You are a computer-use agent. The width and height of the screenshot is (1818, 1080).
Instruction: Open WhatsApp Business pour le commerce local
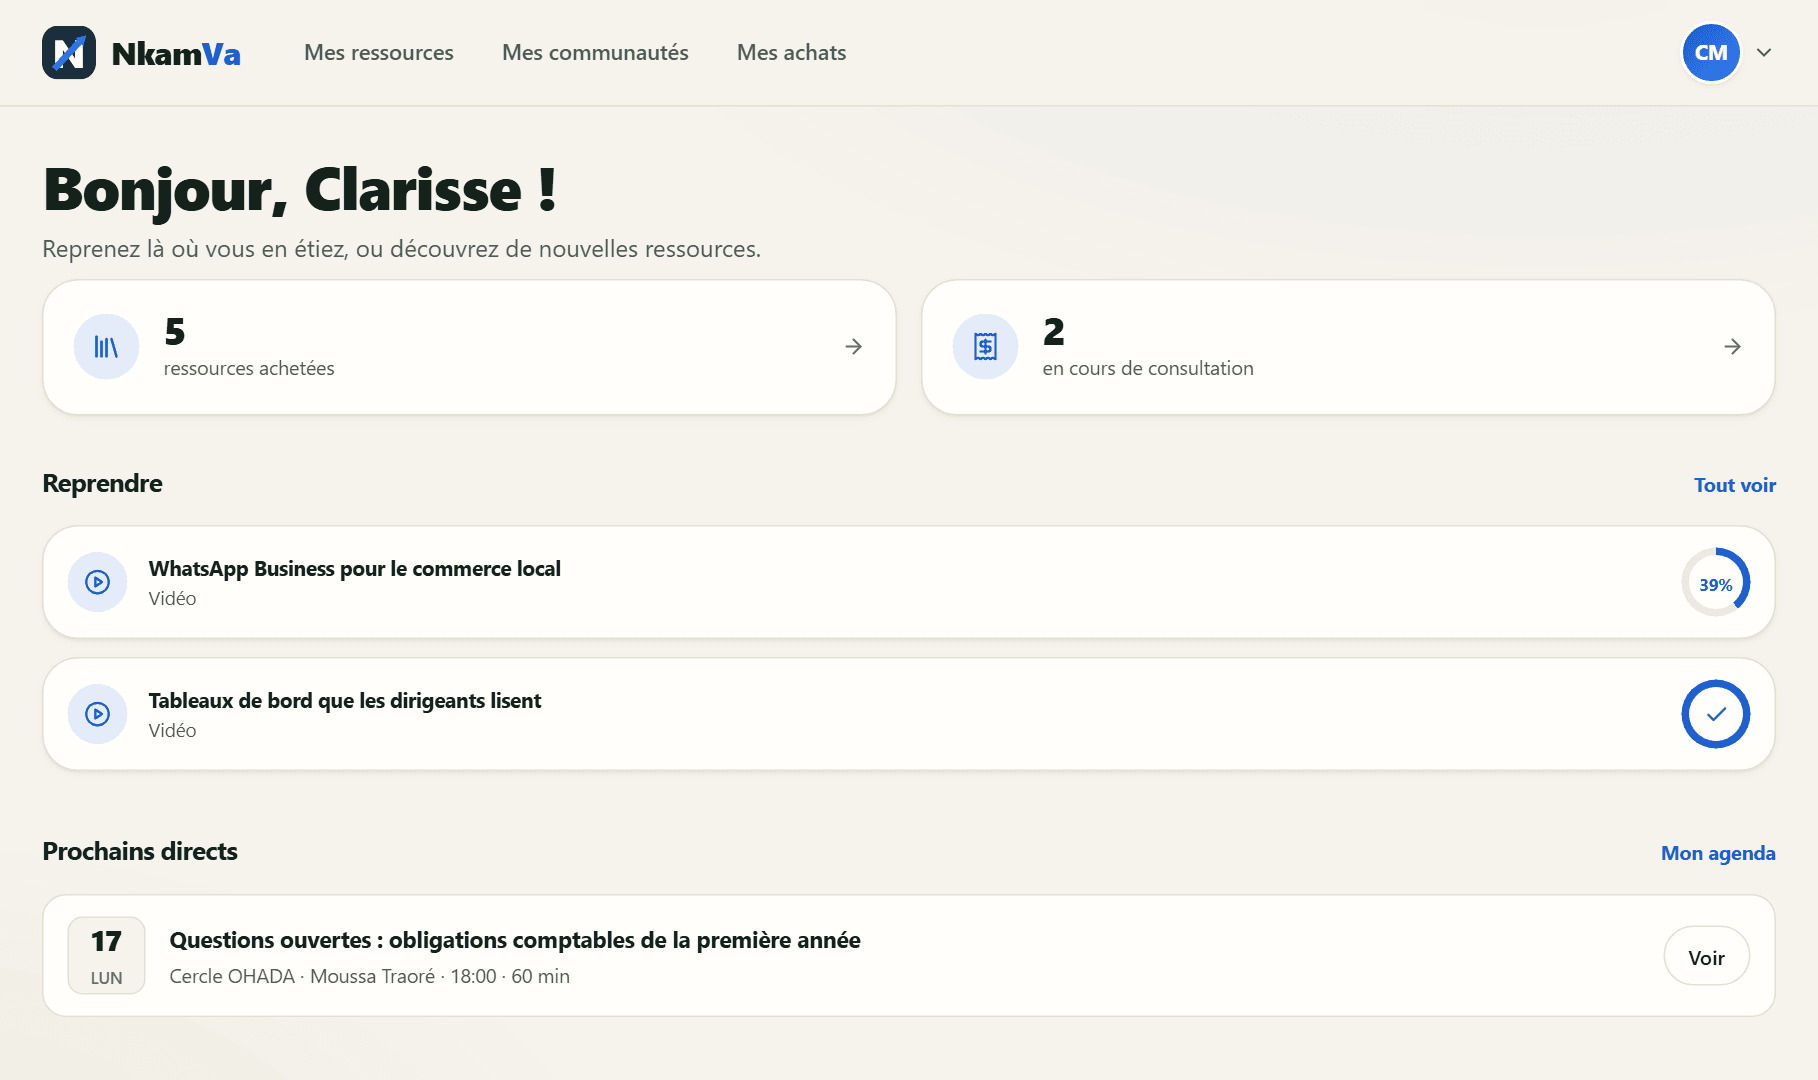coord(354,569)
